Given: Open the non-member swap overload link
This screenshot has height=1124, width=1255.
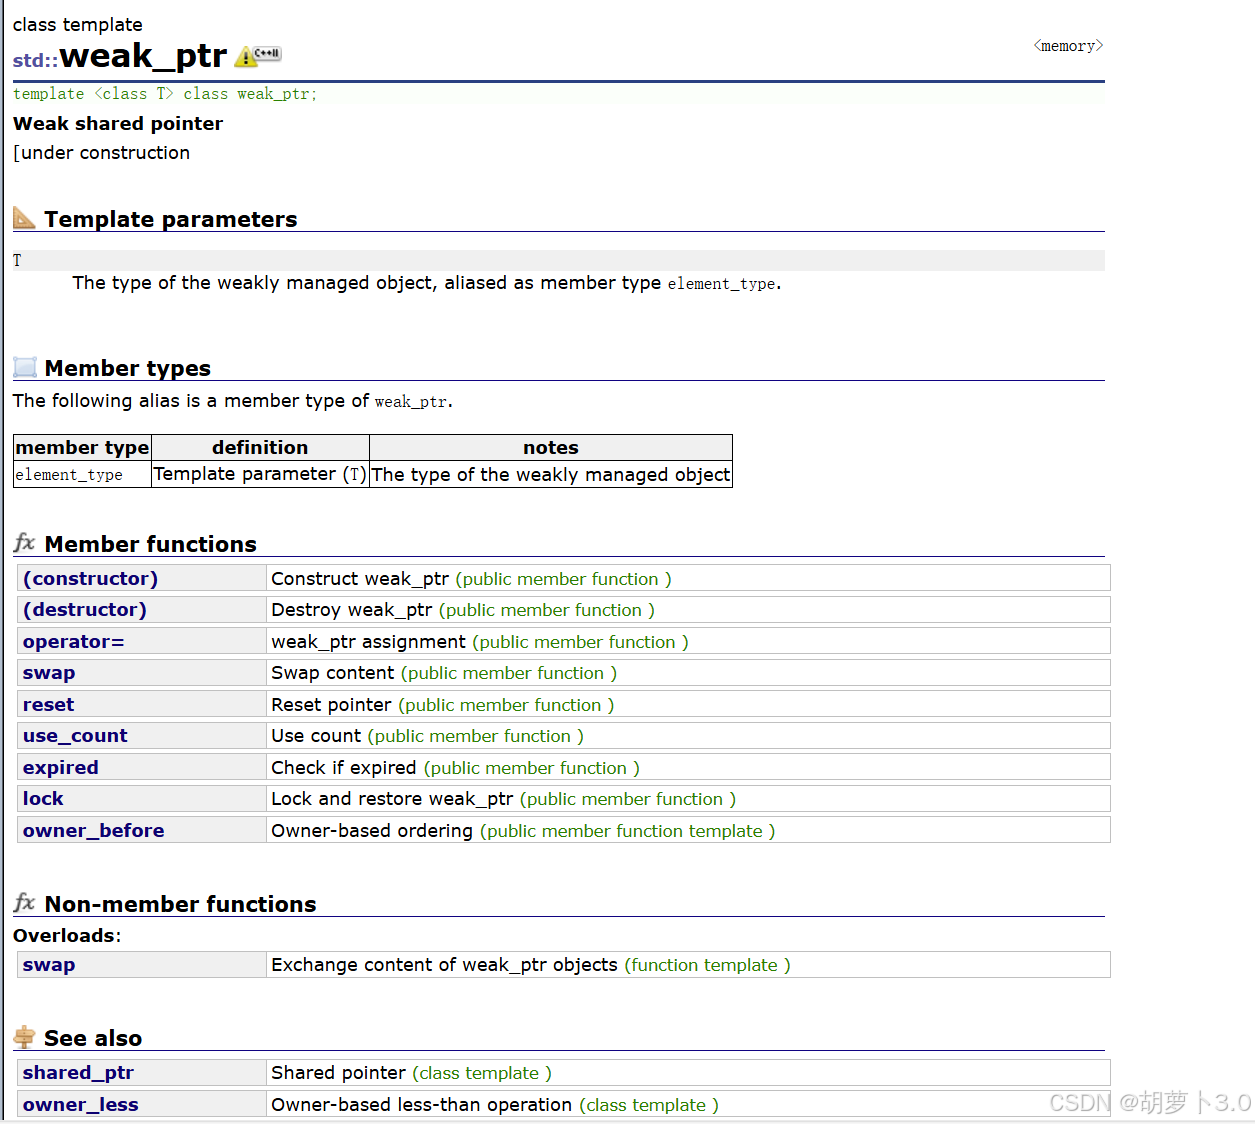Looking at the screenshot, I should coord(49,964).
